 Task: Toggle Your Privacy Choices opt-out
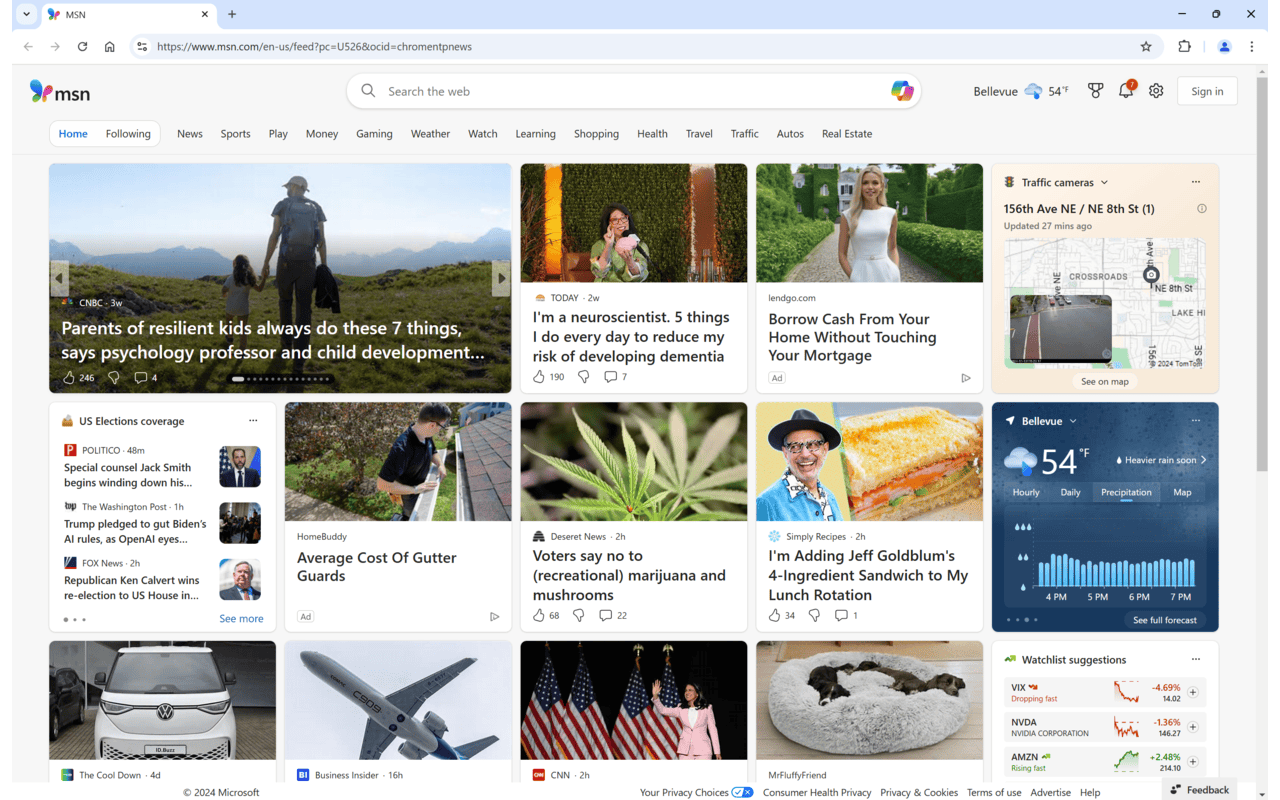(742, 791)
